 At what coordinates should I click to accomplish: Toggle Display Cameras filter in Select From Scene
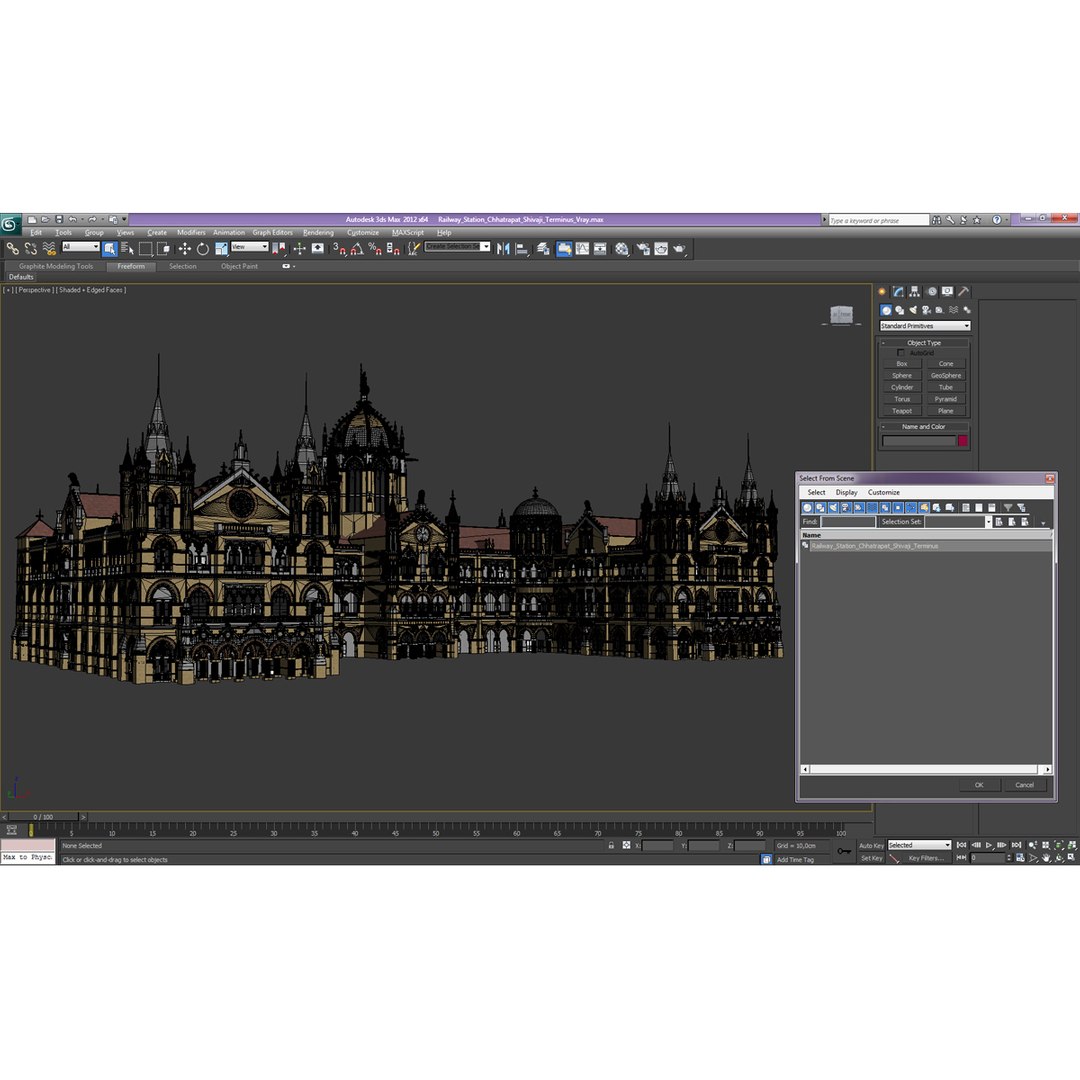[x=847, y=508]
